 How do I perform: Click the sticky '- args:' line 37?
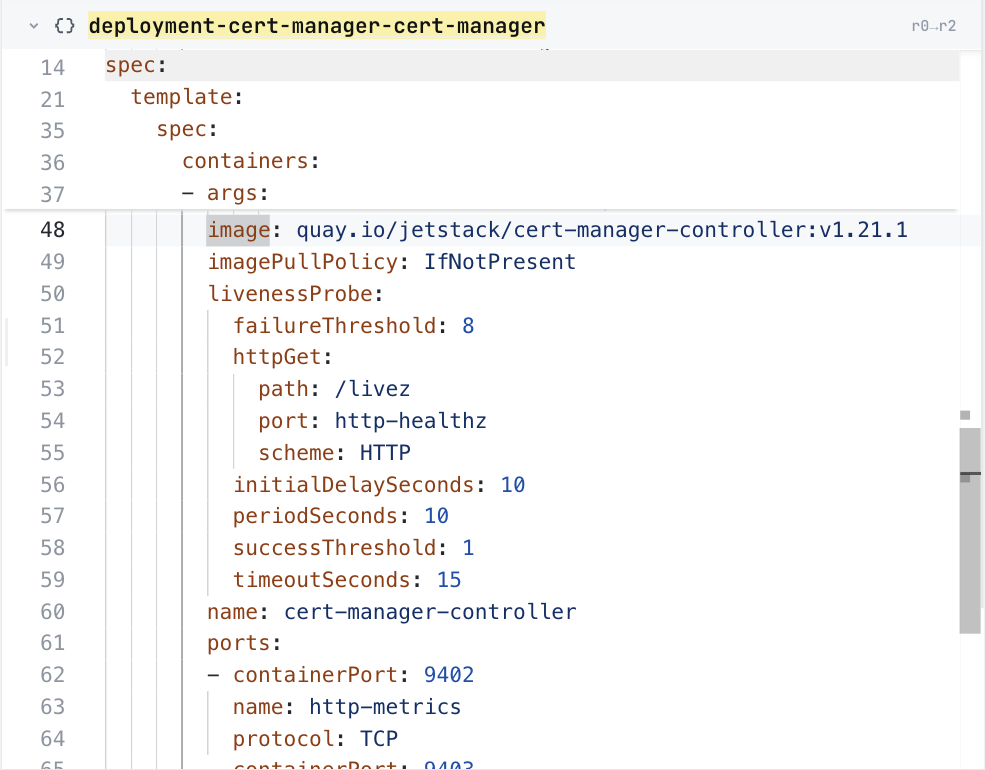pos(225,193)
